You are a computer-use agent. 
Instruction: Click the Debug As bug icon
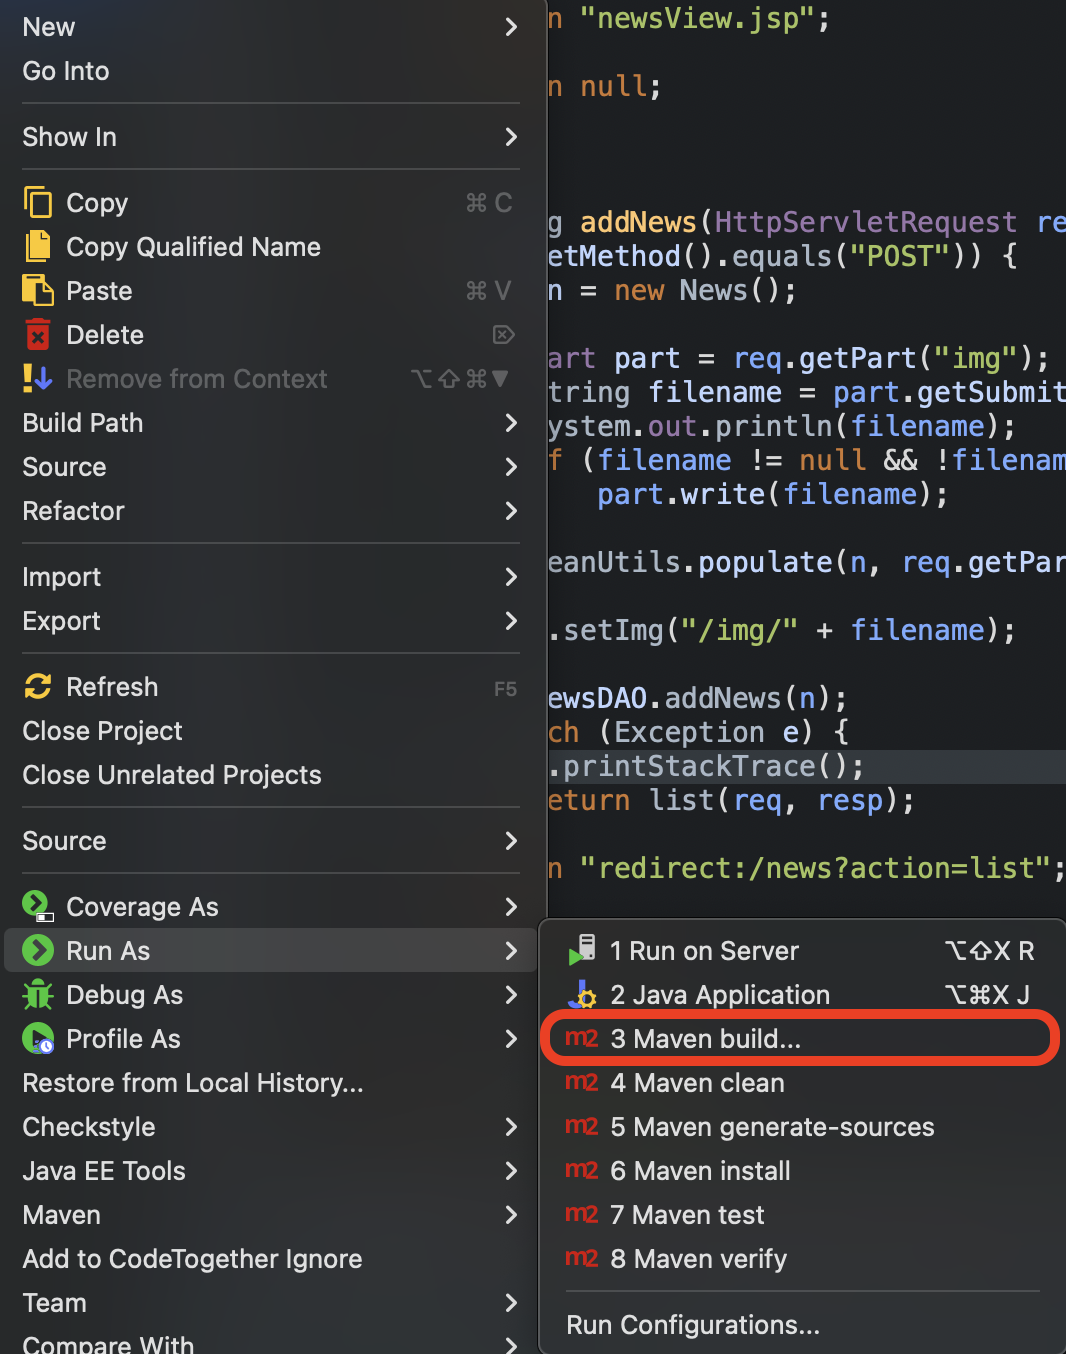(x=38, y=995)
